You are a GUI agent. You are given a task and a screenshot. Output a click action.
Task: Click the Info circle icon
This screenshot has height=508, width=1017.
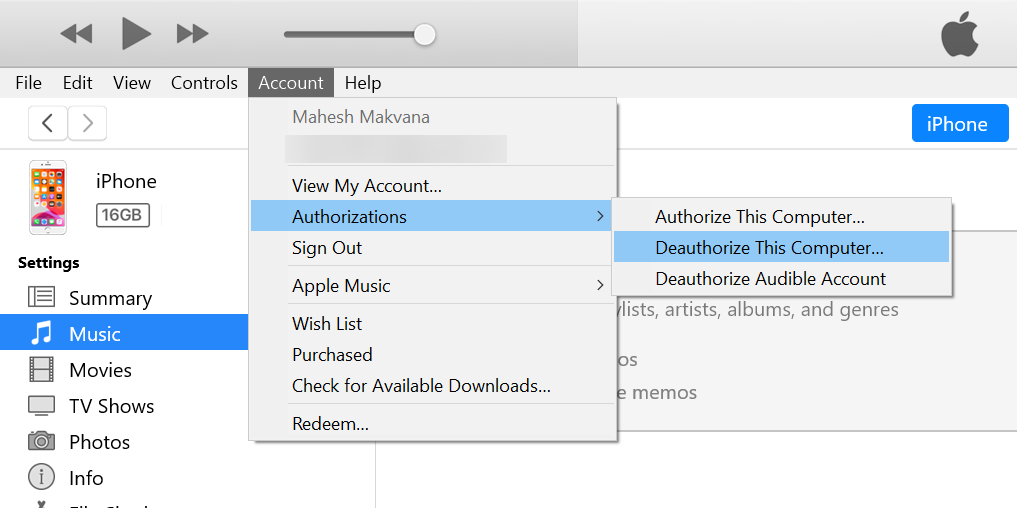(x=42, y=478)
